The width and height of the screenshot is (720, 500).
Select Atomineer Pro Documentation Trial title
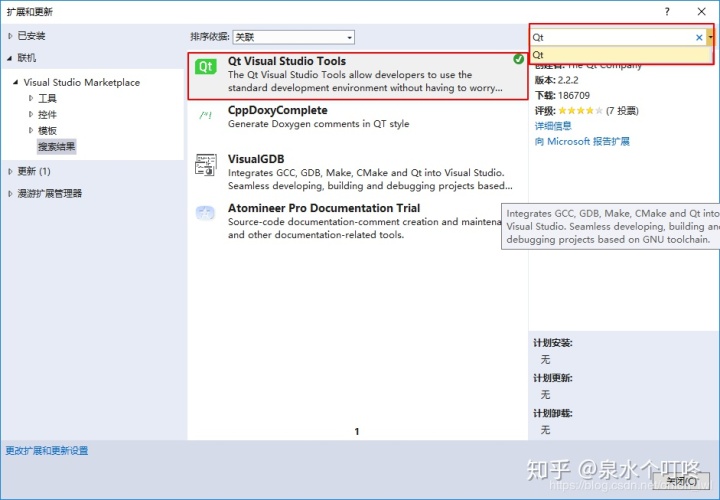(324, 208)
